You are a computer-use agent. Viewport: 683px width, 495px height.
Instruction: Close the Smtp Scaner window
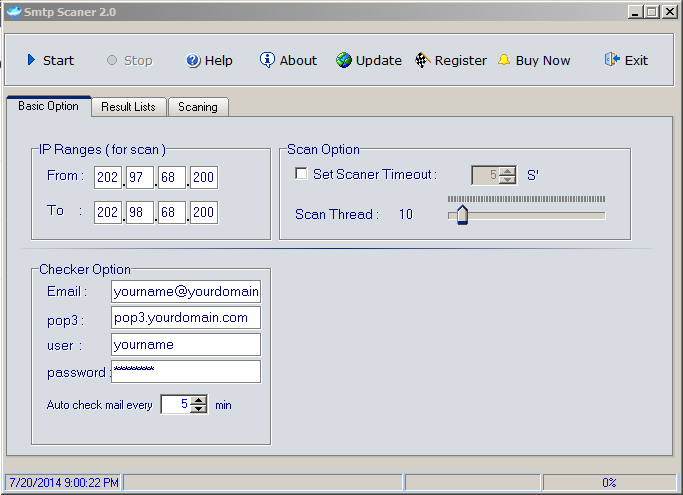669,12
